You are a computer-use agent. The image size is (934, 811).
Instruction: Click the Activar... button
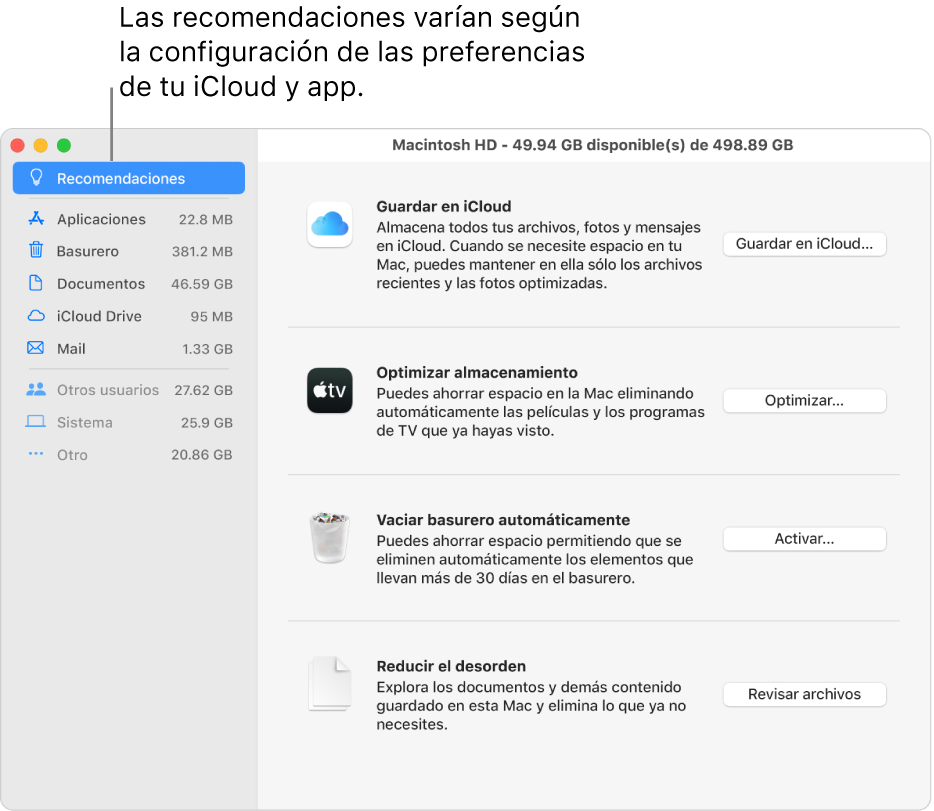804,538
